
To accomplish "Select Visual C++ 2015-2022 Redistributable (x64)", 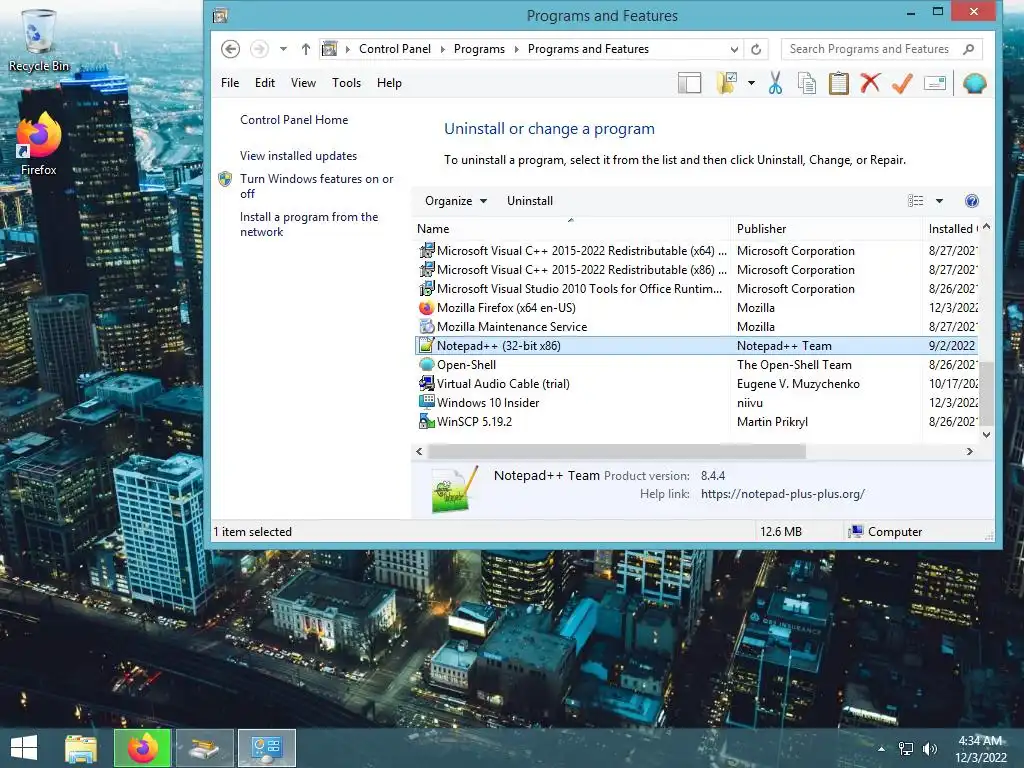I will click(696, 251).
